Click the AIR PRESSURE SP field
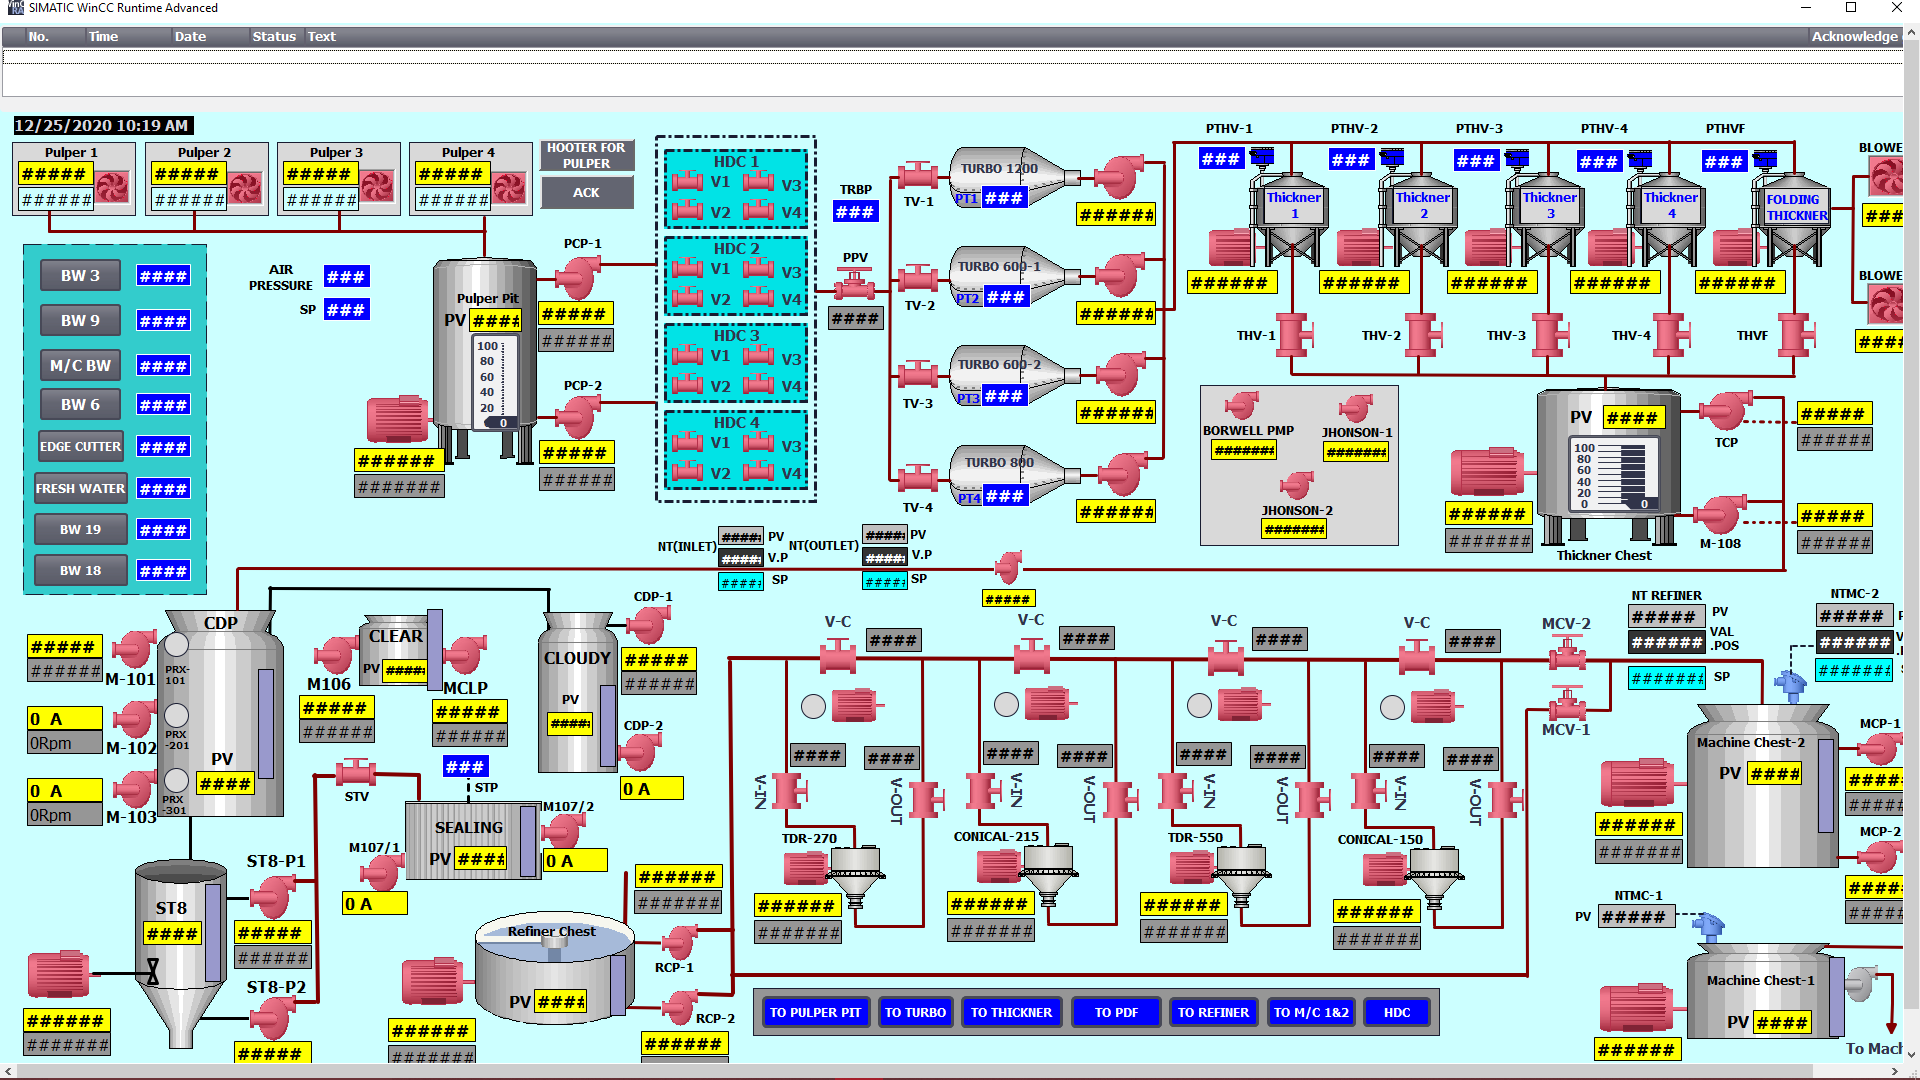 point(346,310)
